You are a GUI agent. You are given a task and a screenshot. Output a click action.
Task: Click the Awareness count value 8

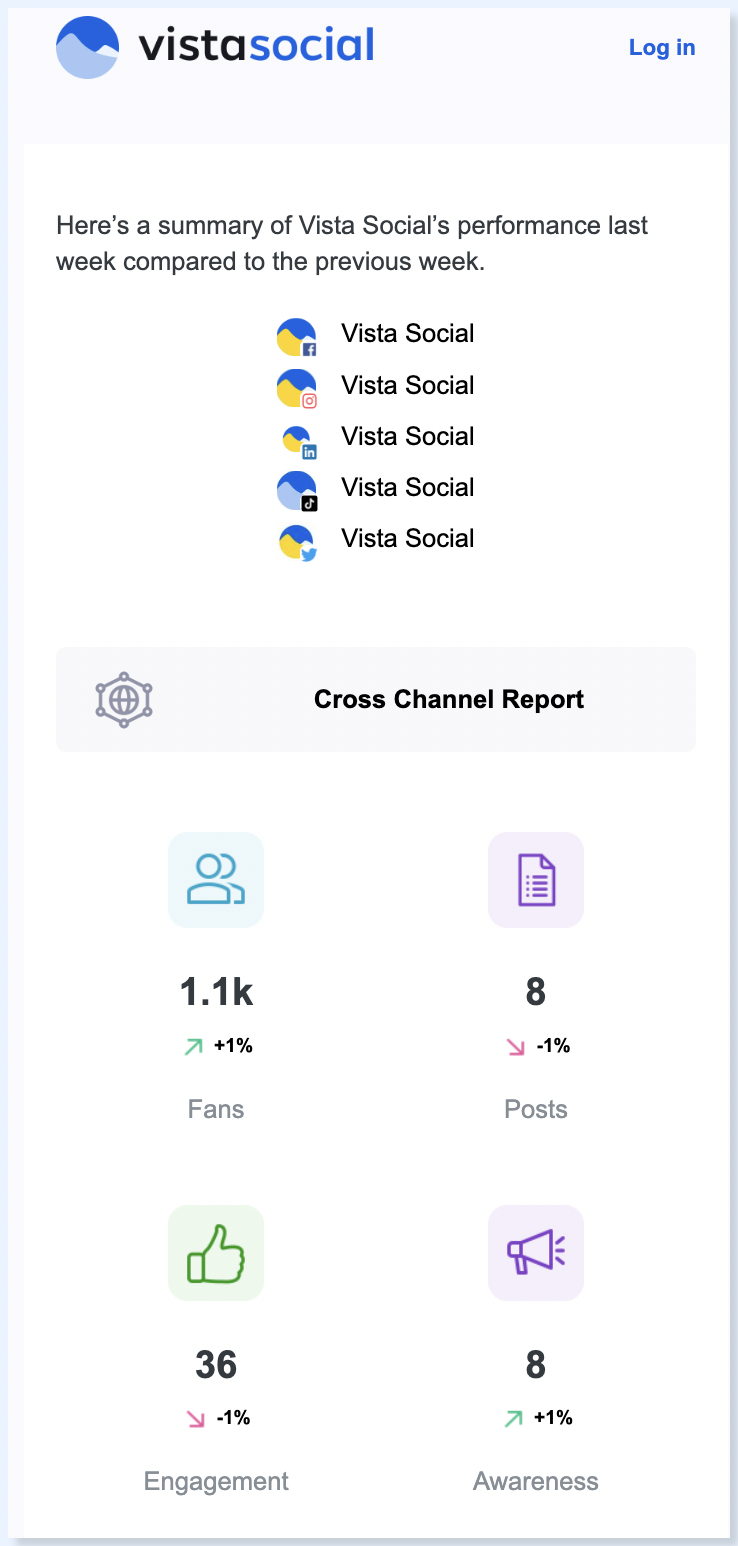click(536, 1364)
